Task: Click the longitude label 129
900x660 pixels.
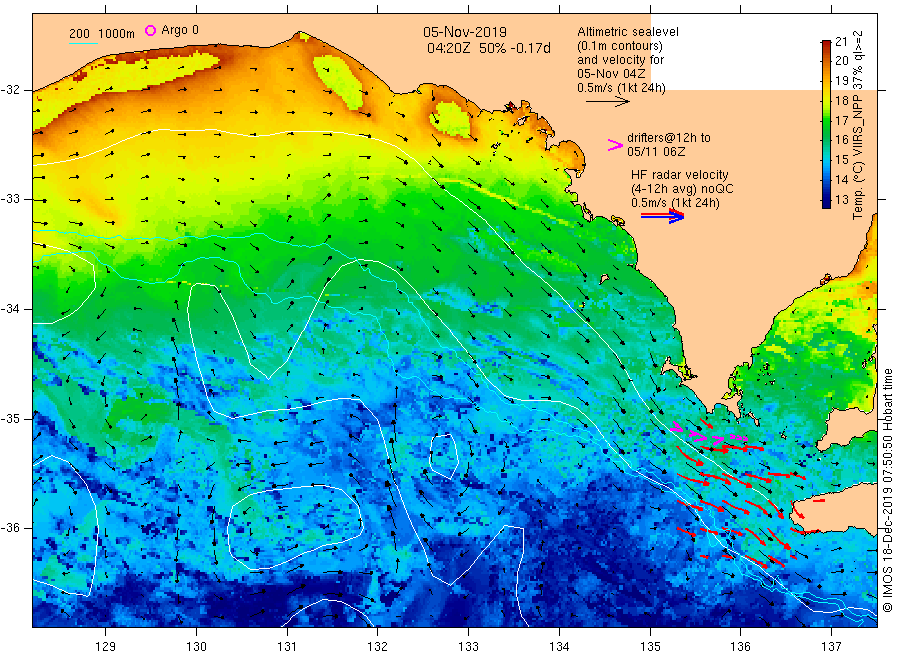Action: (106, 647)
